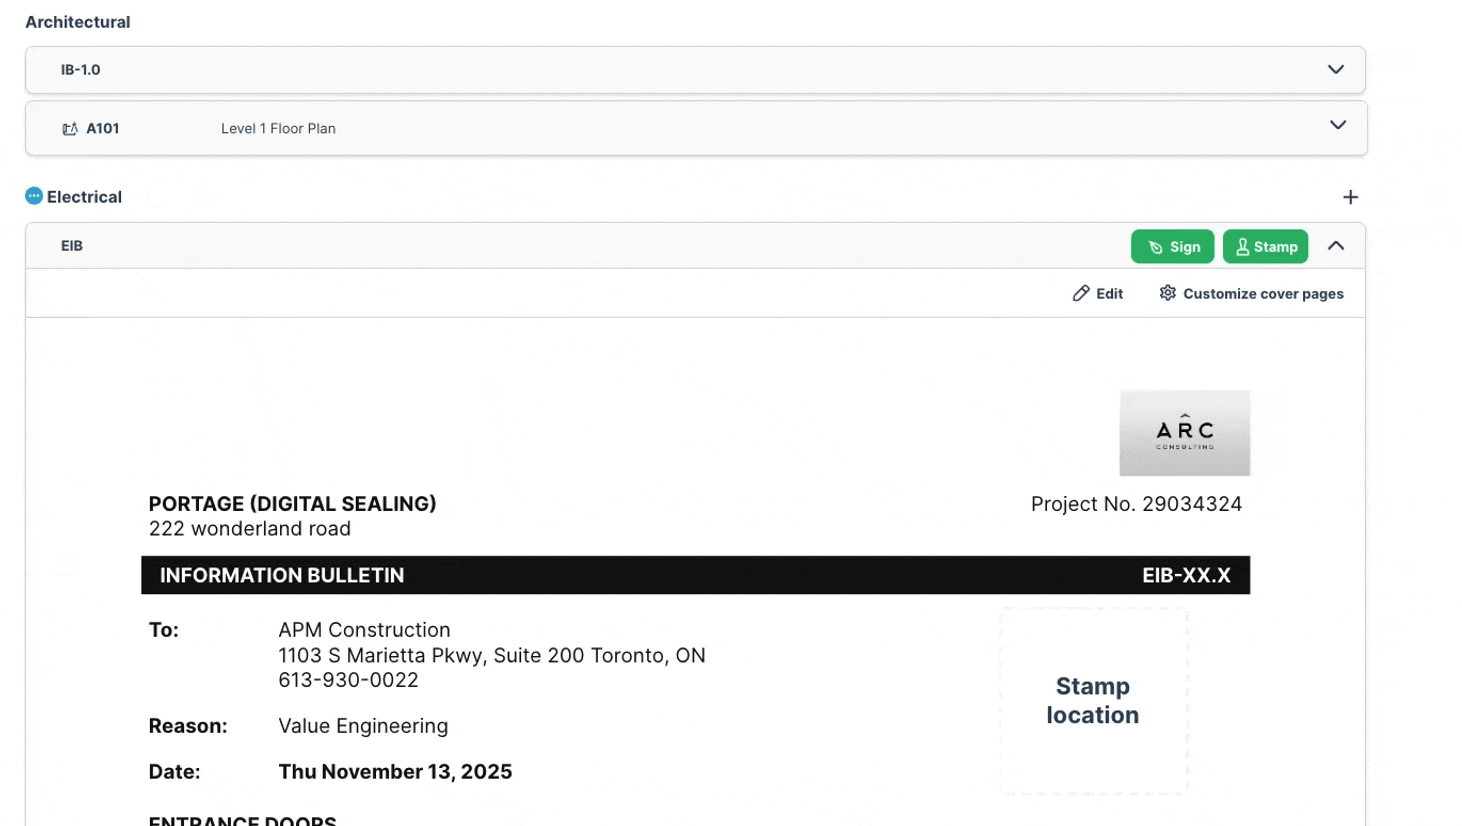This screenshot has width=1462, height=826.
Task: Click the EIB bulletin row label
Action: 72,246
